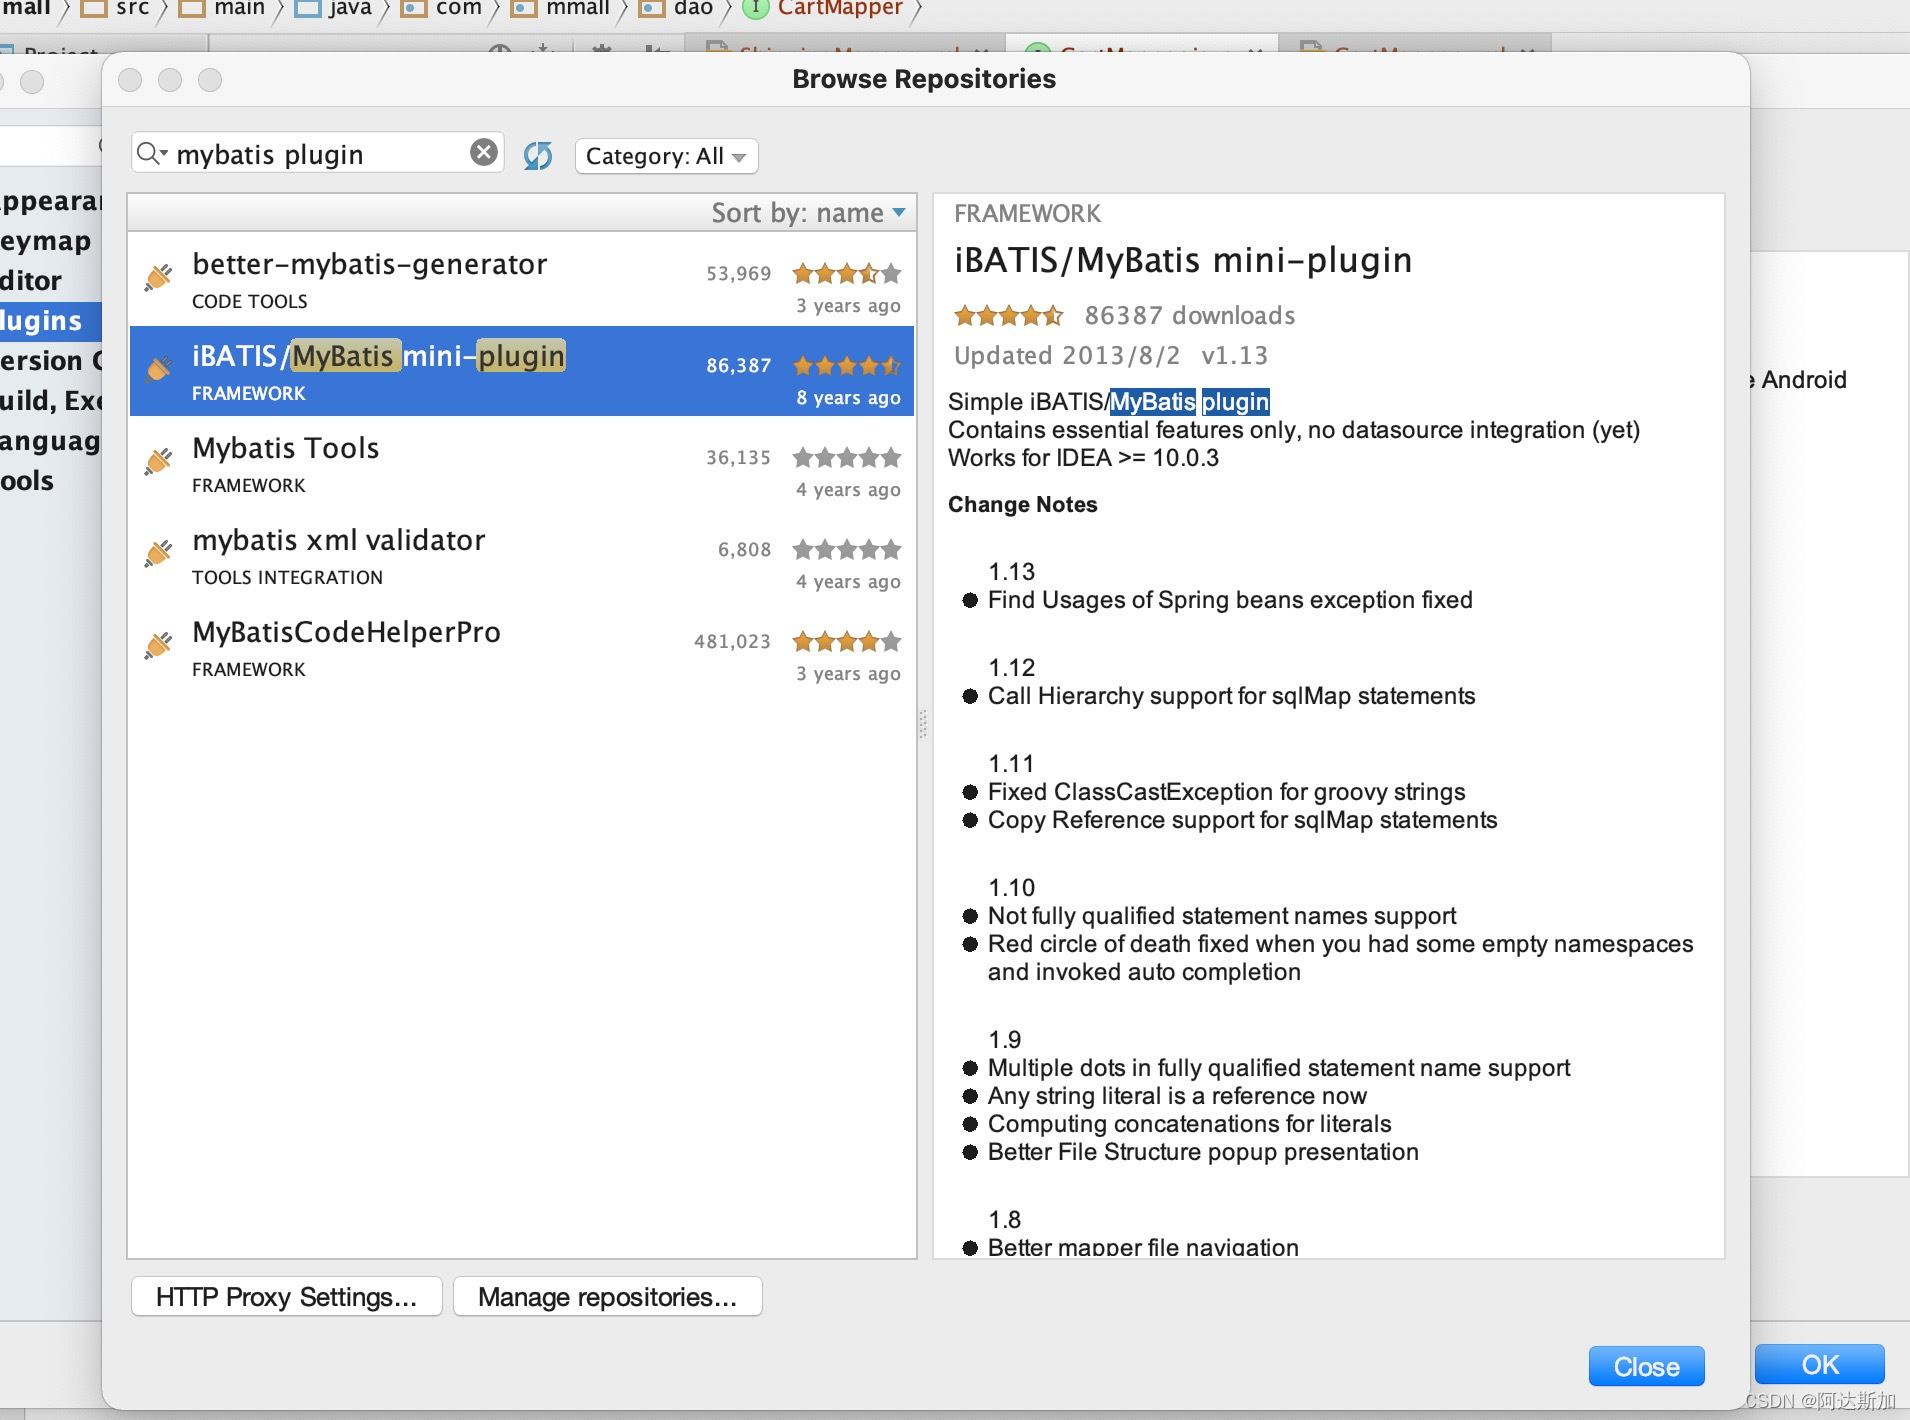Click src folder in breadcrumb bar

[115, 8]
